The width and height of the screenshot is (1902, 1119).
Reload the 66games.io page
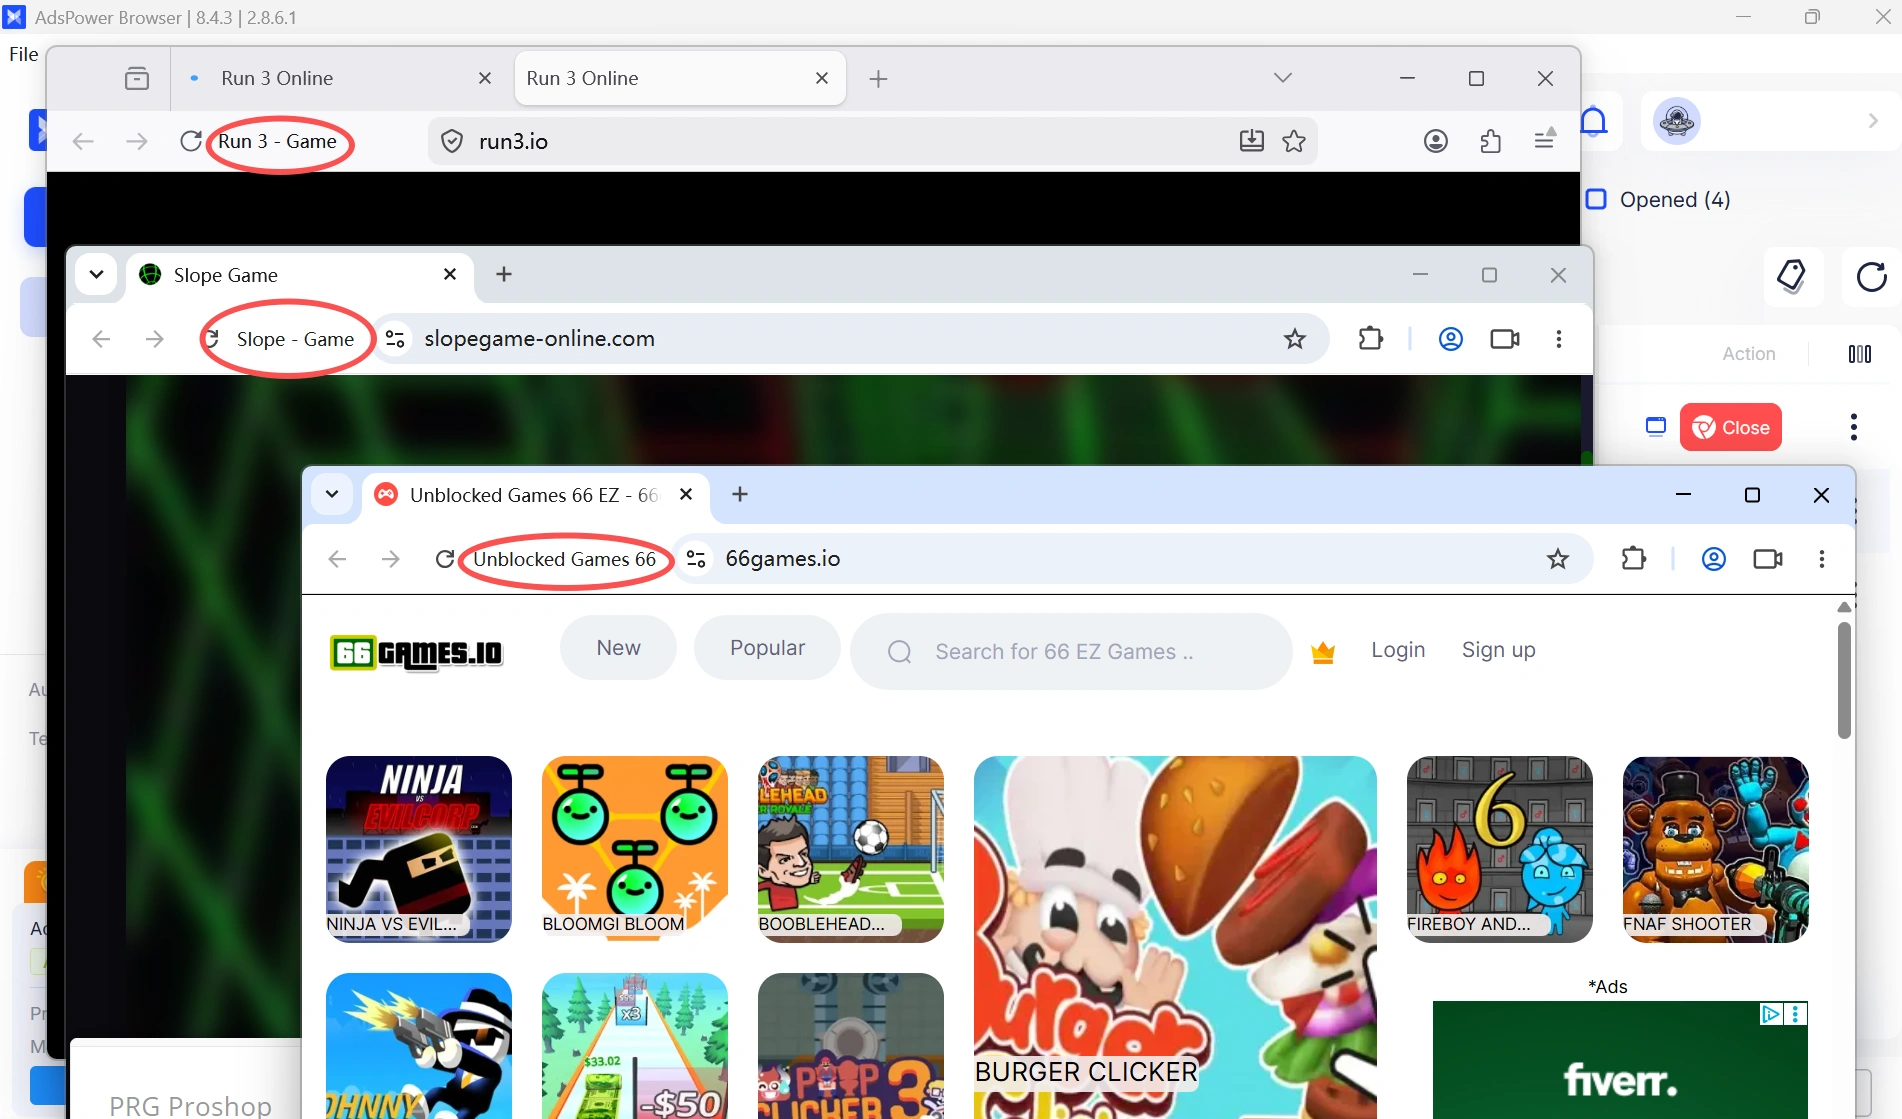(445, 559)
